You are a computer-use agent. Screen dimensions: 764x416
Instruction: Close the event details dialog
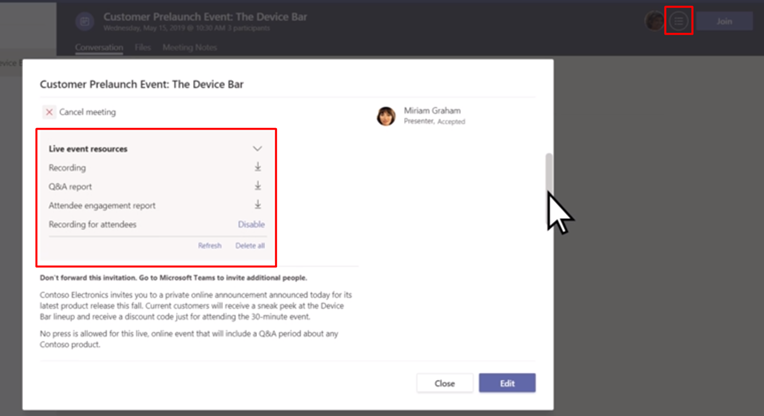[444, 383]
